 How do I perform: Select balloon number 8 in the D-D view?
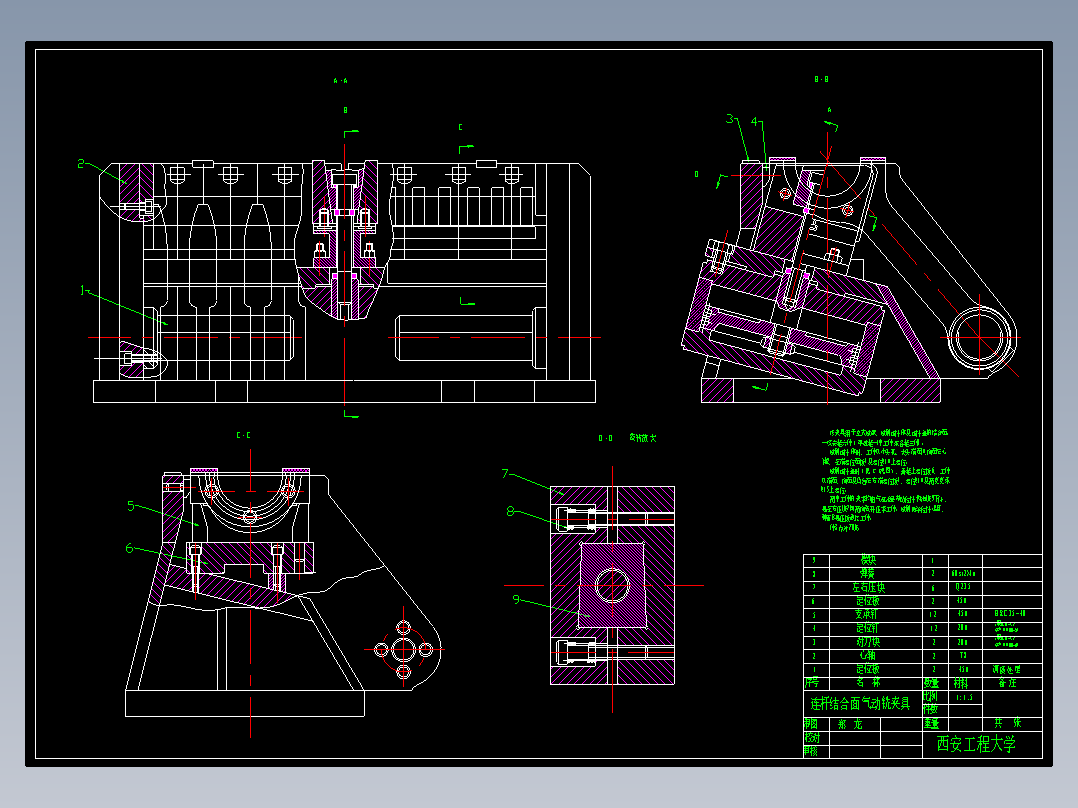coord(510,511)
